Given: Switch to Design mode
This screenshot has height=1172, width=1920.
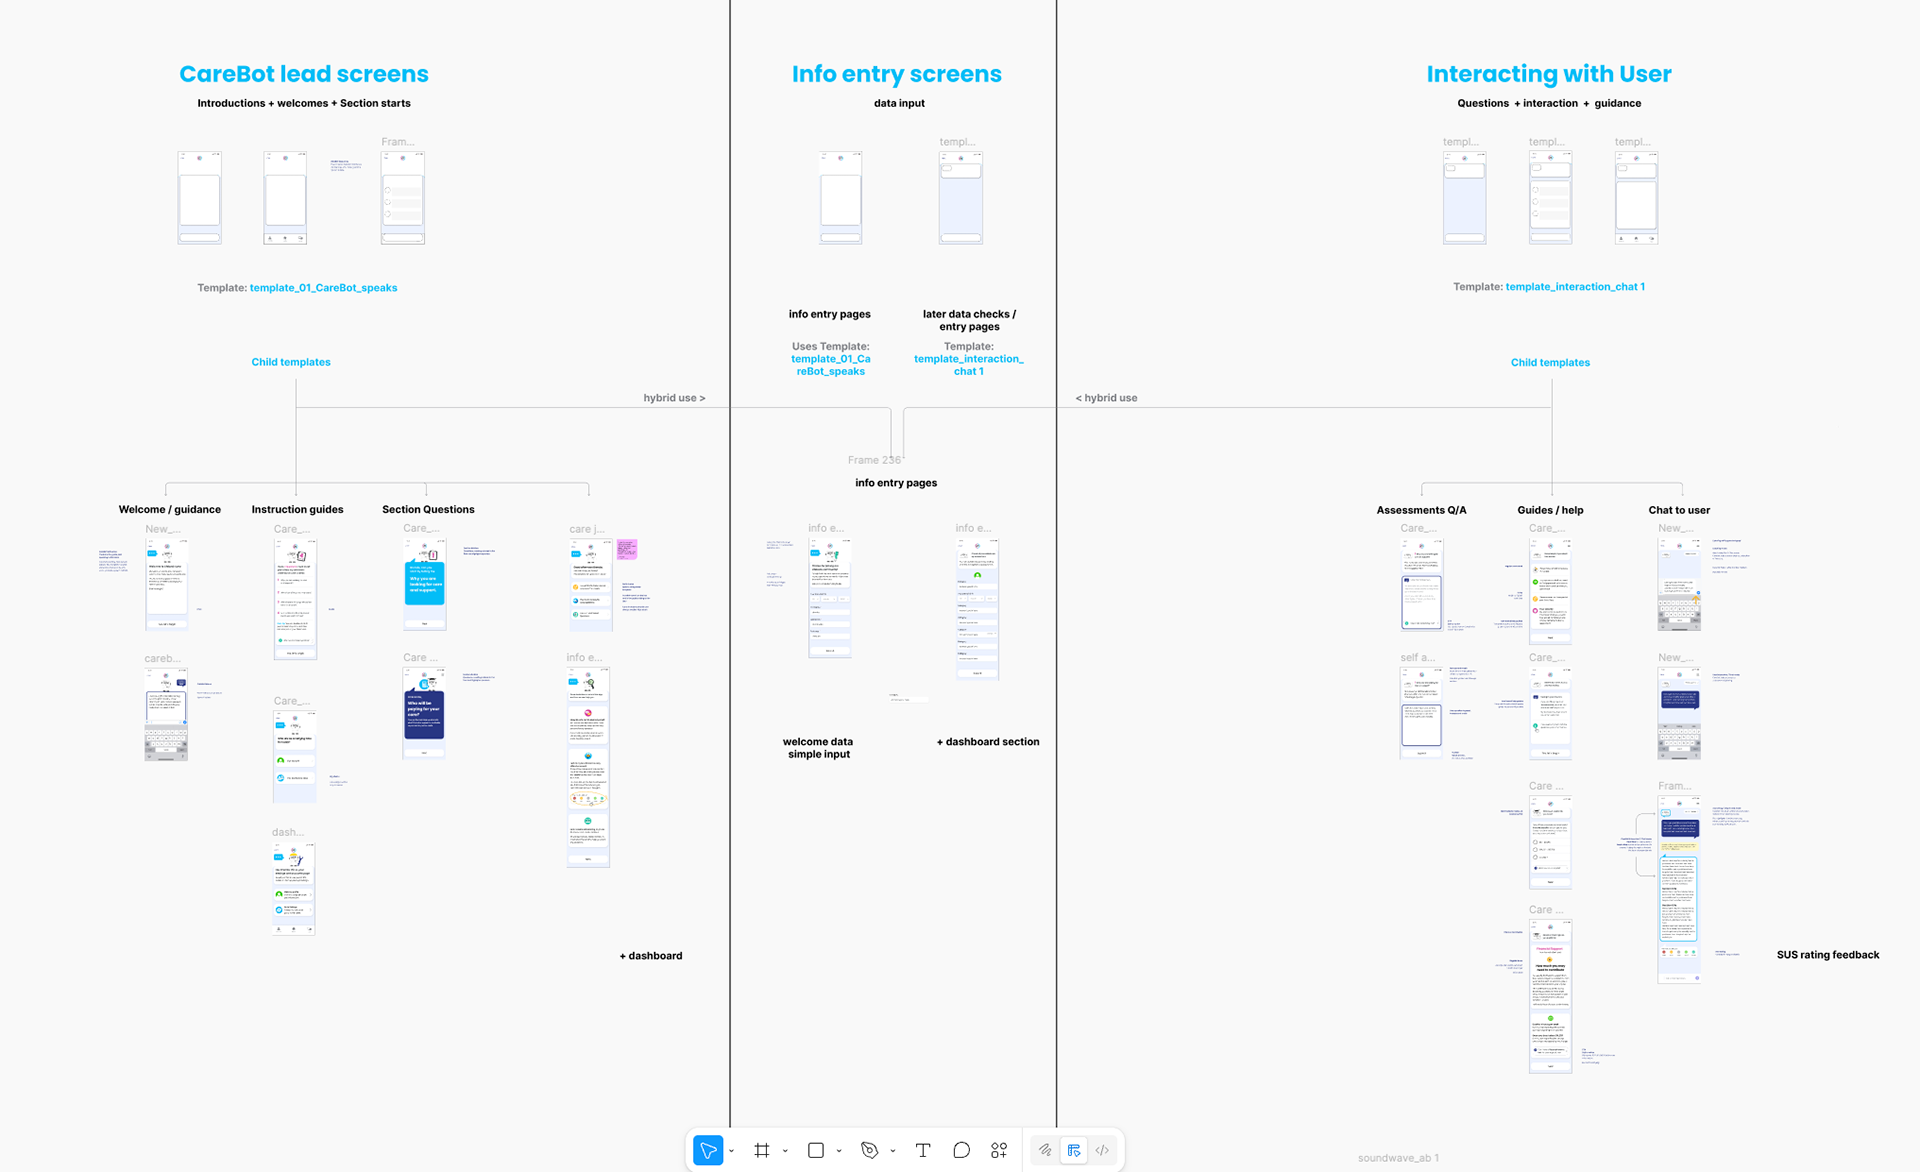Looking at the screenshot, I should pyautogui.click(x=1074, y=1150).
